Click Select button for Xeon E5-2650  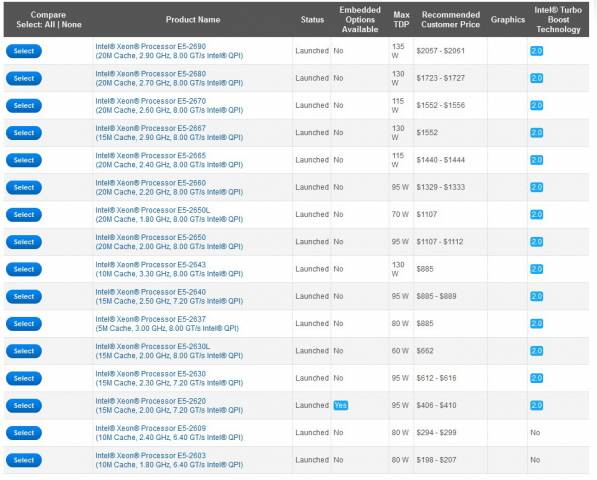point(24,242)
